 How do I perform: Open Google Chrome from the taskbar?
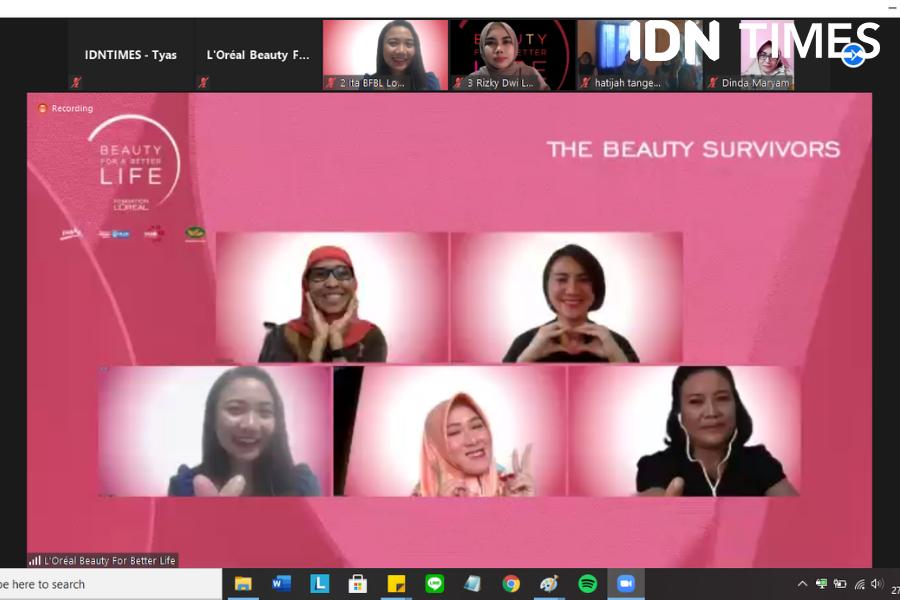(511, 584)
